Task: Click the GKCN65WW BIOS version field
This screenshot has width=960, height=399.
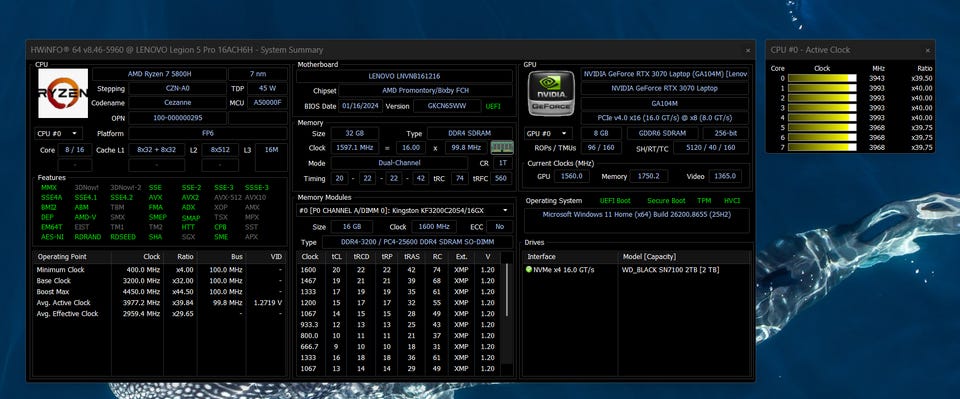Action: point(447,106)
